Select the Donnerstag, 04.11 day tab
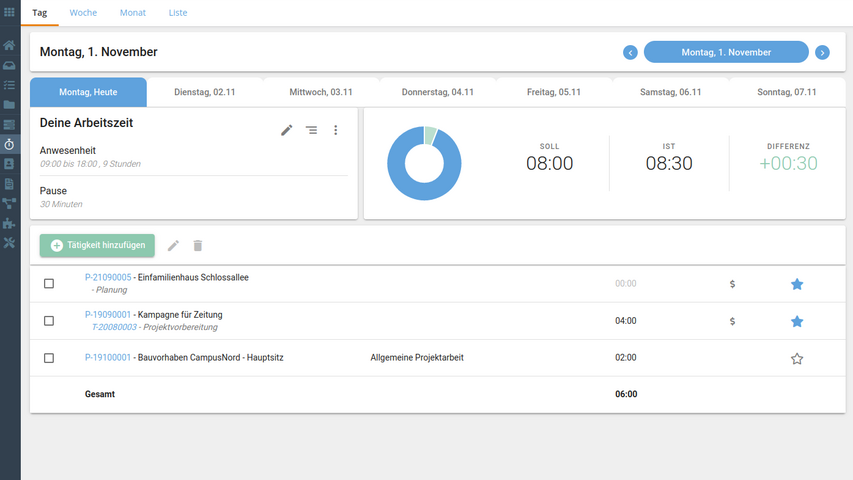 tap(437, 92)
